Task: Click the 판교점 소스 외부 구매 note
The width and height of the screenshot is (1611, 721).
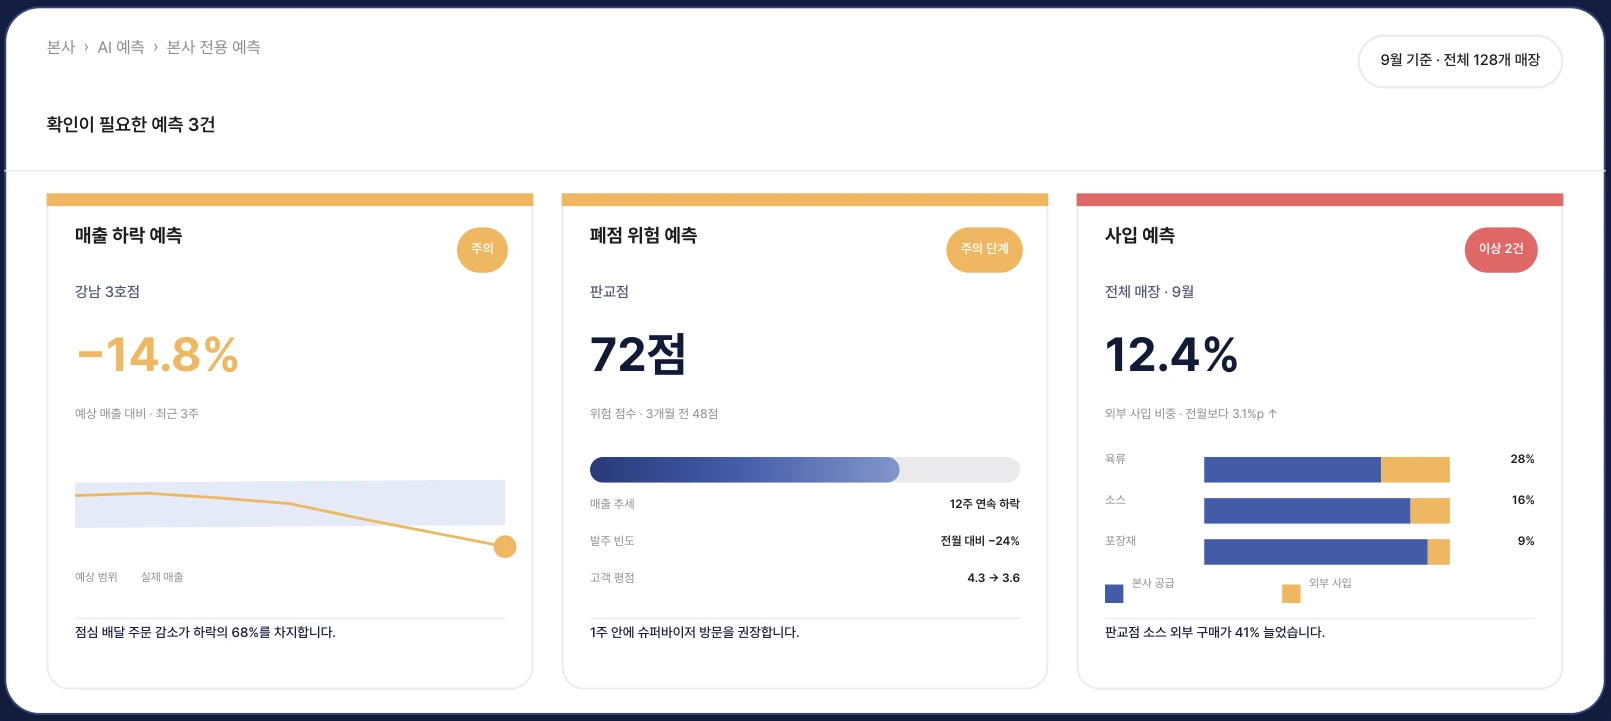Action: pyautogui.click(x=1215, y=633)
